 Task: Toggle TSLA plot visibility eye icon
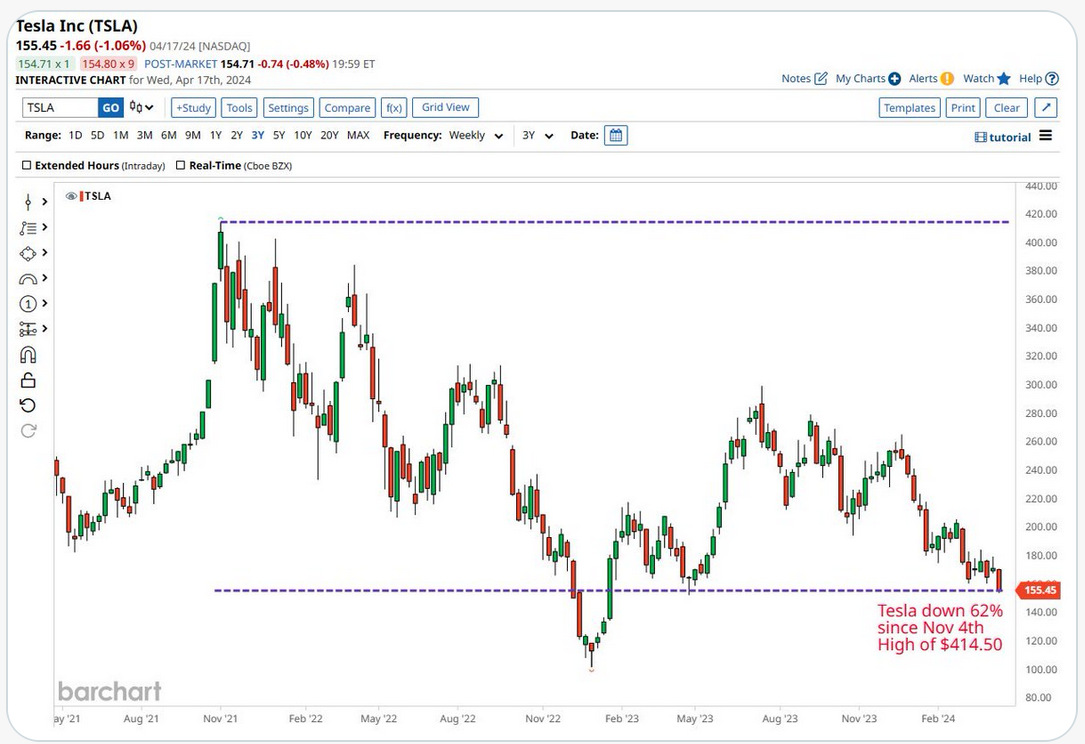pos(71,196)
